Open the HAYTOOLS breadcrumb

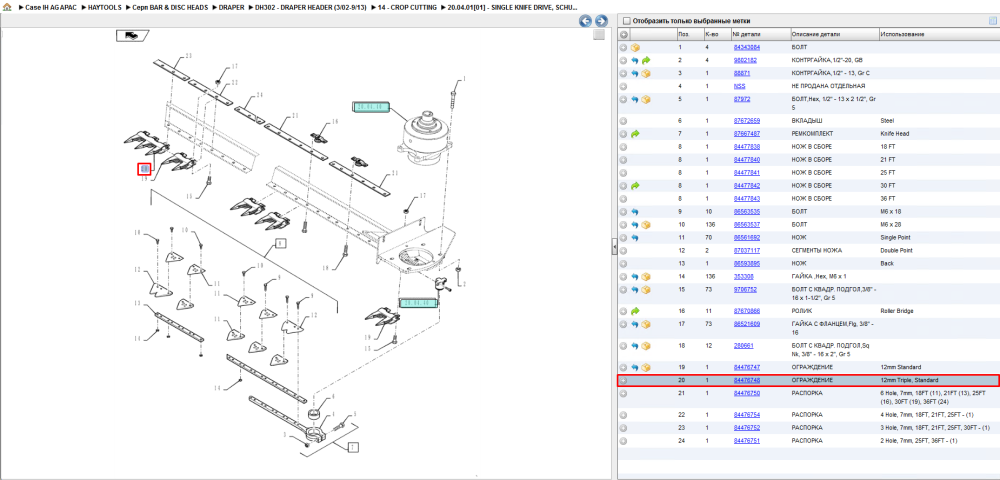[x=105, y=7]
